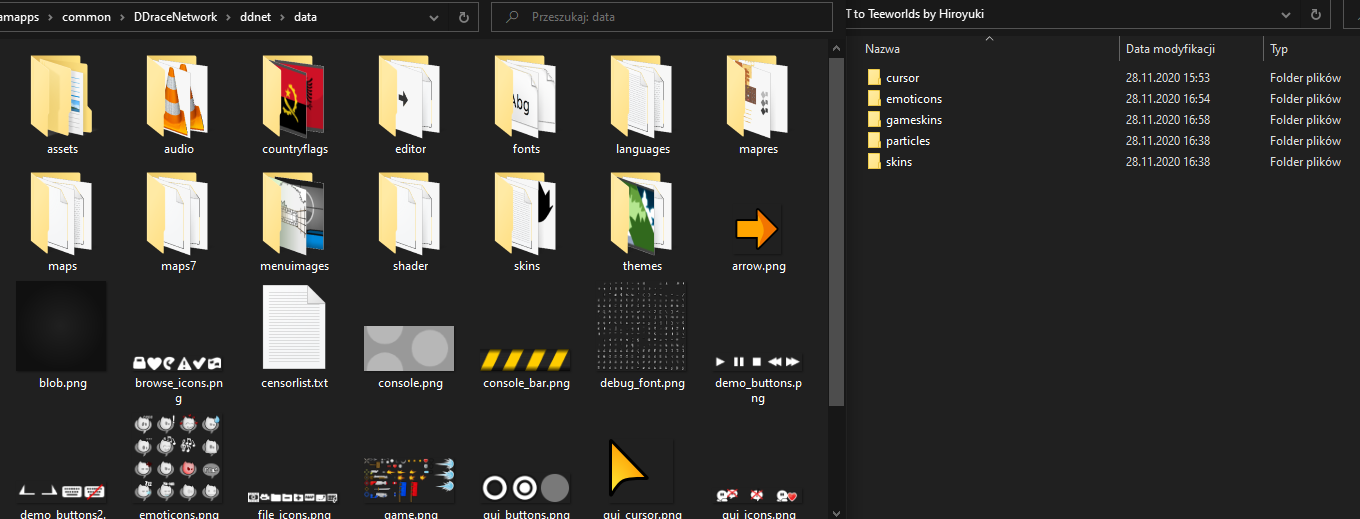This screenshot has height=519, width=1360.
Task: Open the audio folder with traffic cone
Action: 178,96
